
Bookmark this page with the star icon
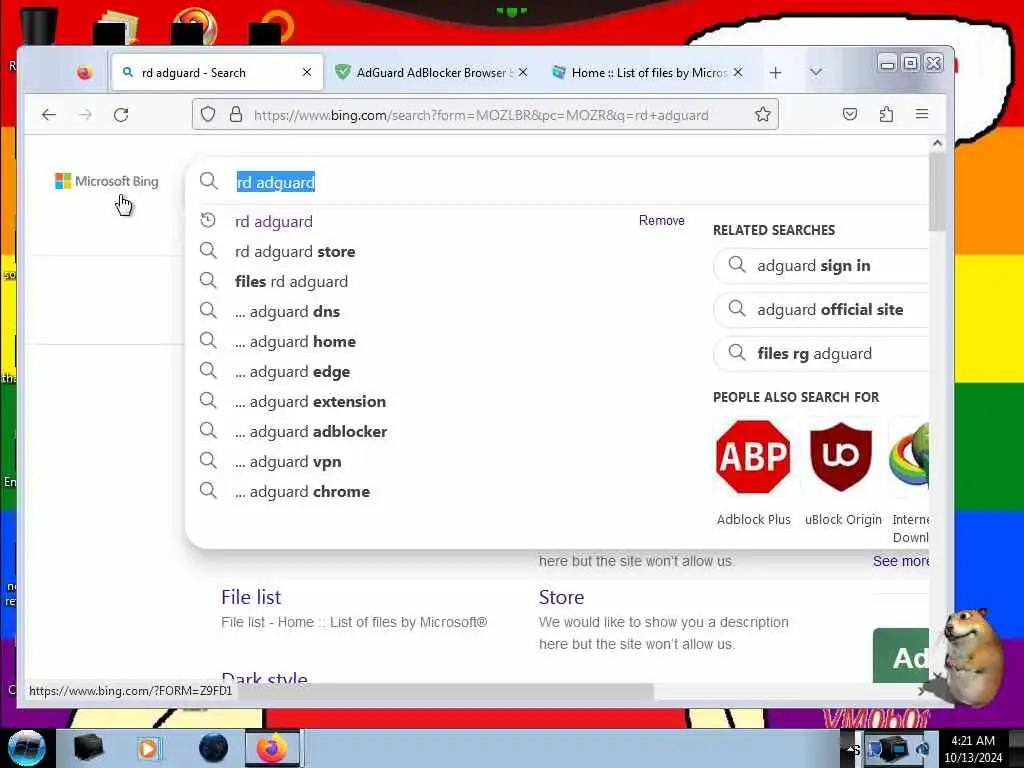point(762,115)
